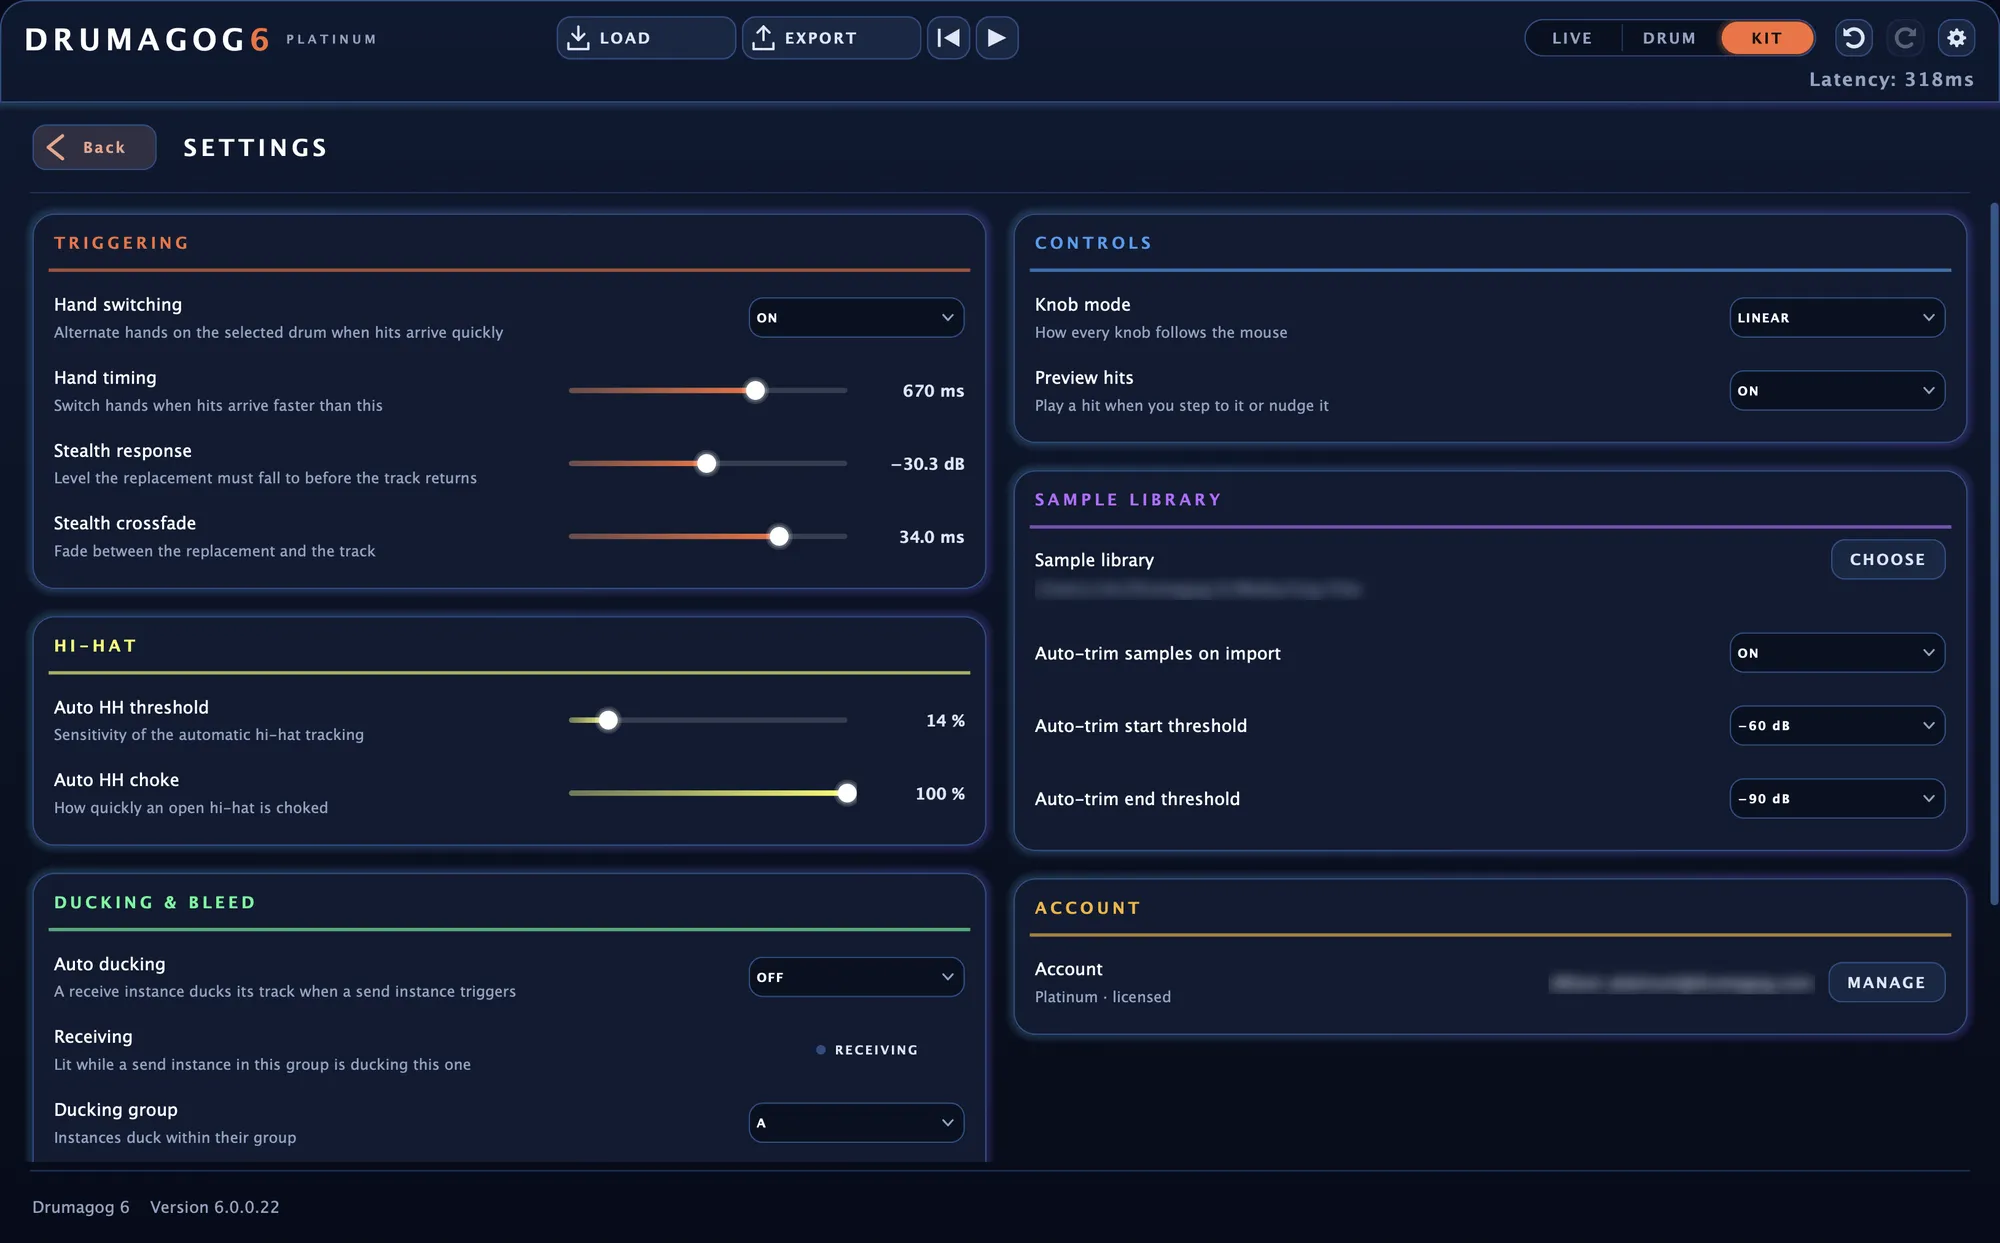Click the Drumagog 6 logo
2000x1243 pixels.
click(x=147, y=39)
